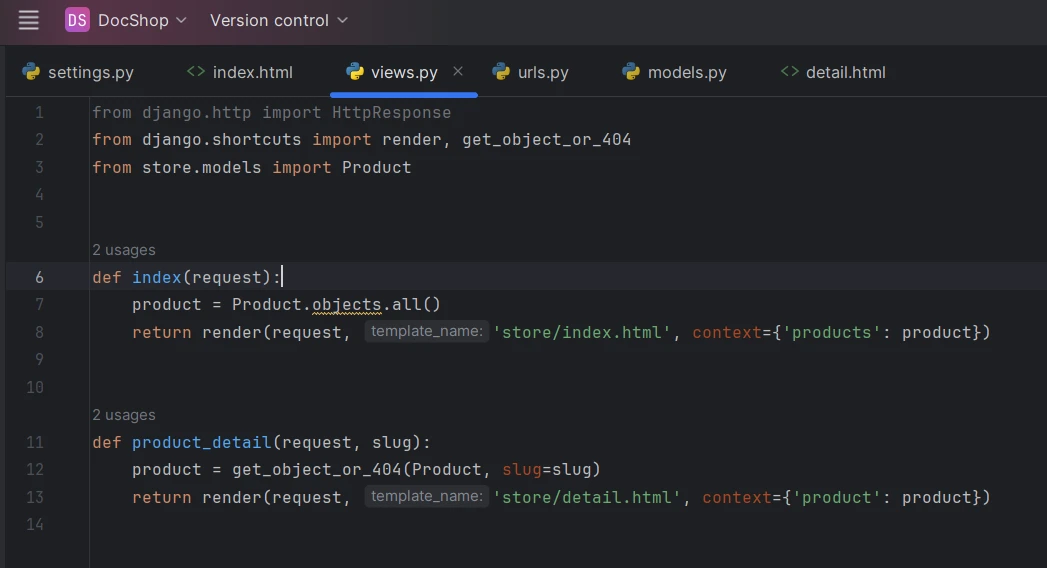Switch to the index.html tab

pyautogui.click(x=252, y=72)
